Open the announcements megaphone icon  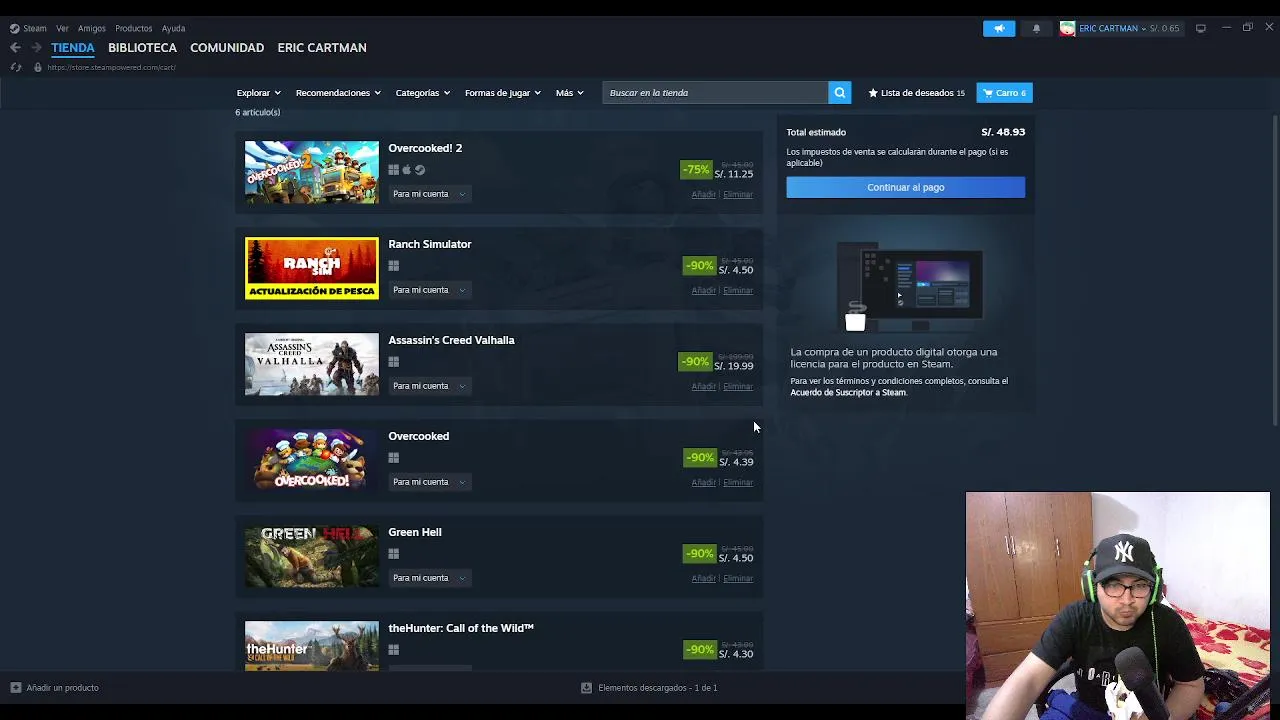tap(999, 28)
